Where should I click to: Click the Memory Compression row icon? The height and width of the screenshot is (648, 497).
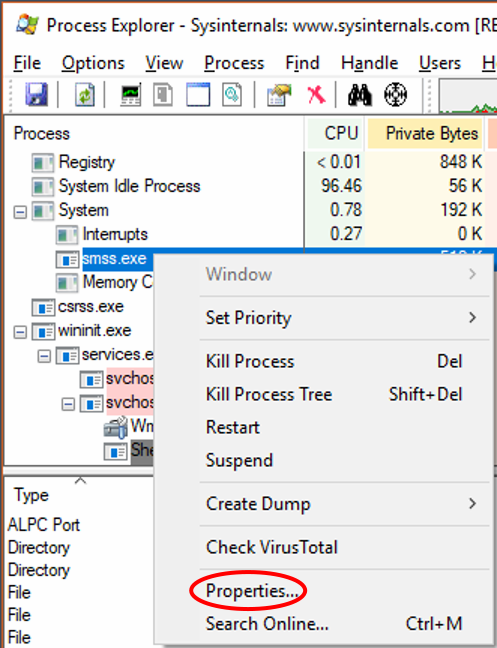tap(67, 283)
